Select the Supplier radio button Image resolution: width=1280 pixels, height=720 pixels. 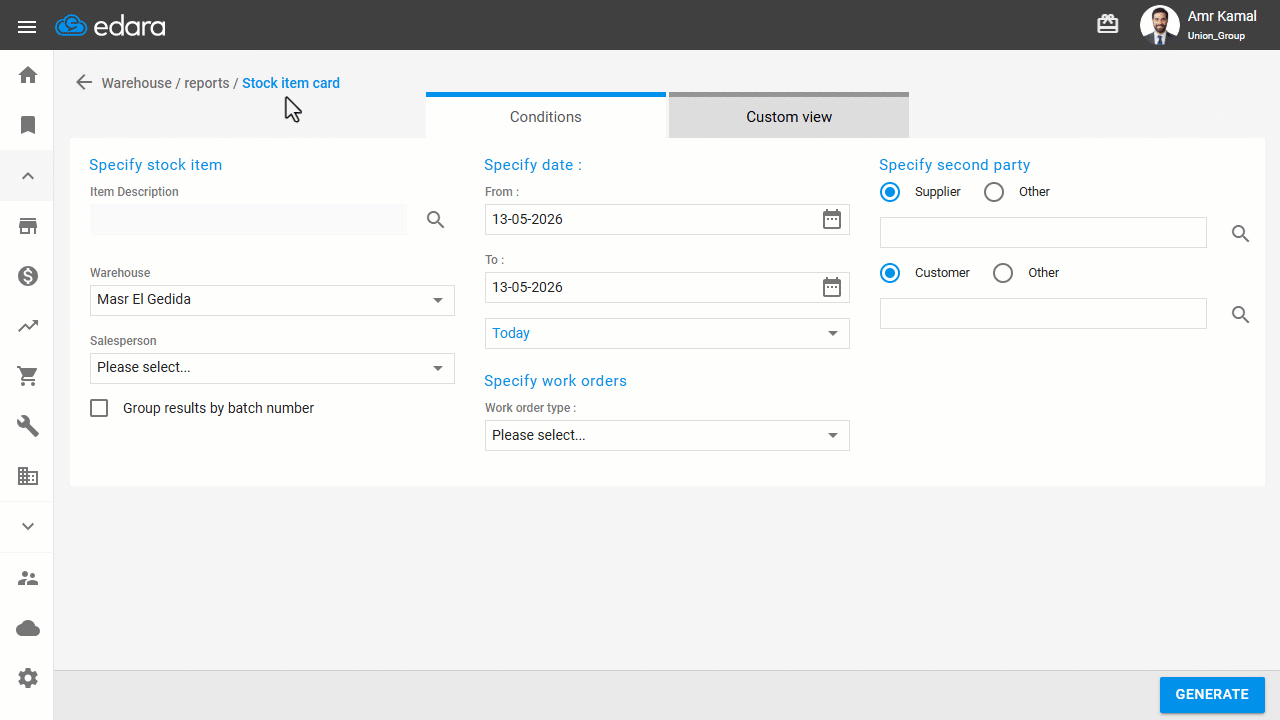click(x=890, y=192)
